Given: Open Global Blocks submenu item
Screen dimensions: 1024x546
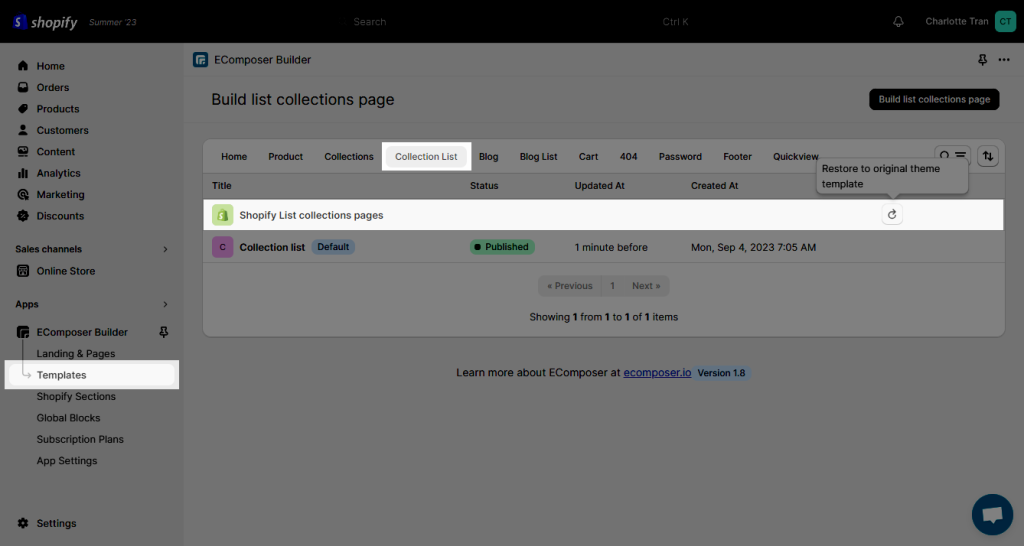Looking at the screenshot, I should (x=69, y=418).
